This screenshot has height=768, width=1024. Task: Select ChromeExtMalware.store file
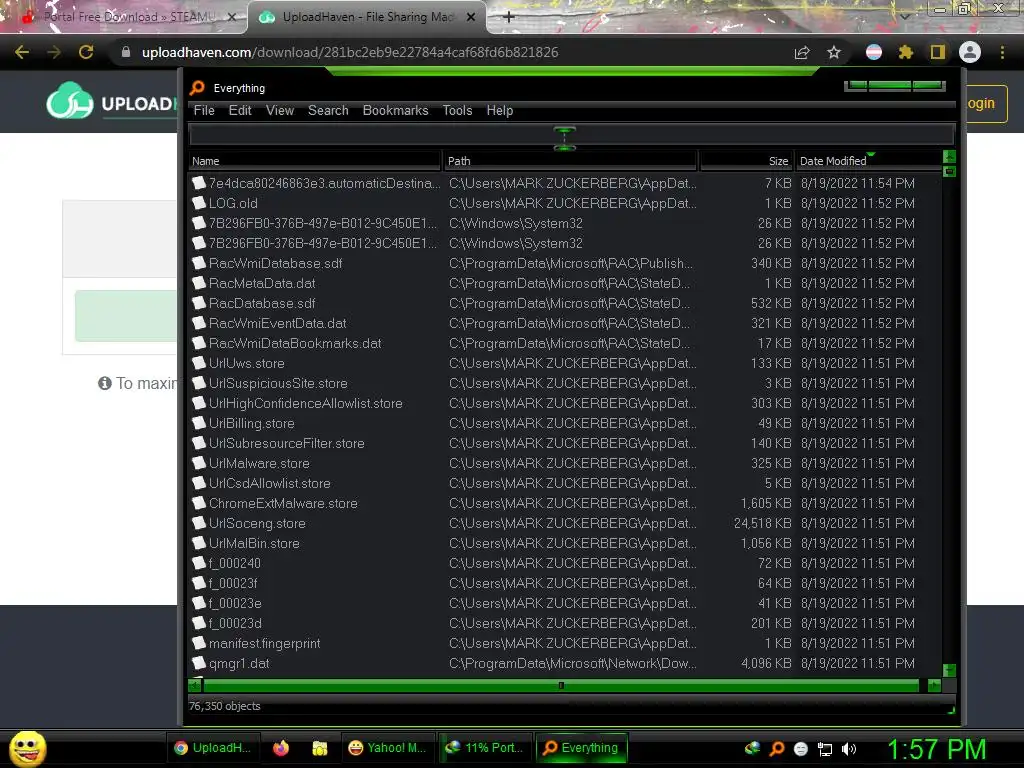tap(283, 504)
